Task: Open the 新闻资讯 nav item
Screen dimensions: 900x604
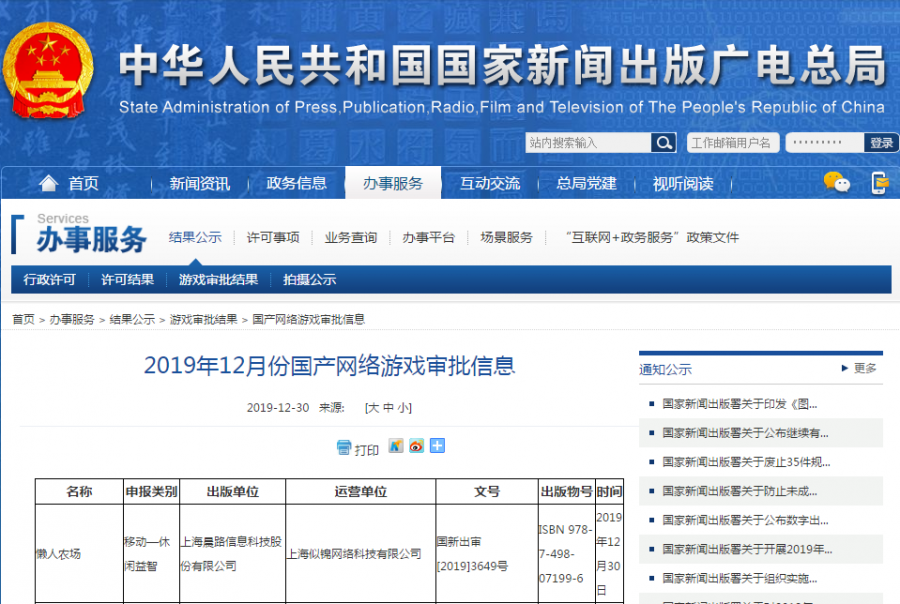Action: point(200,183)
